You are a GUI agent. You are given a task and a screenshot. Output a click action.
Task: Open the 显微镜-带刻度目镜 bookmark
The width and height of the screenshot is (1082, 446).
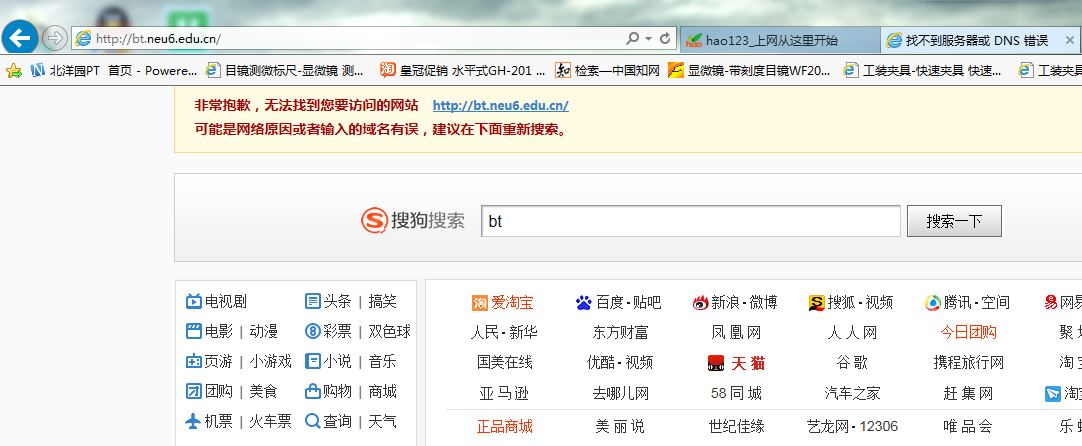point(749,70)
